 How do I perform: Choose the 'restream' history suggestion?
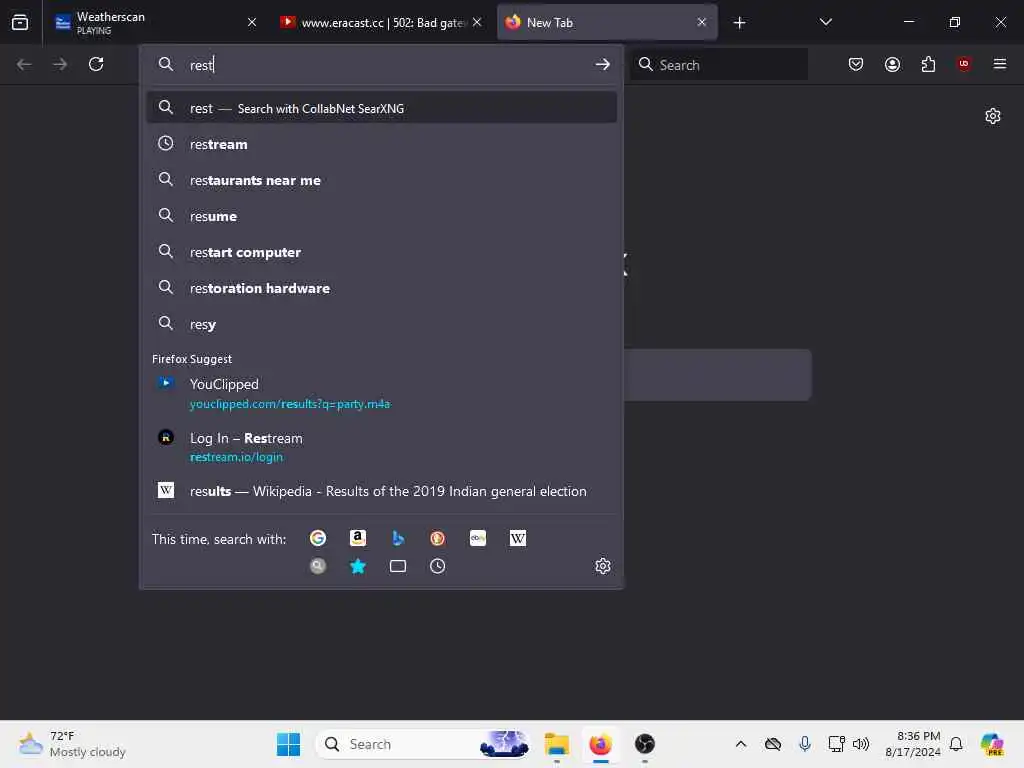[x=381, y=144]
